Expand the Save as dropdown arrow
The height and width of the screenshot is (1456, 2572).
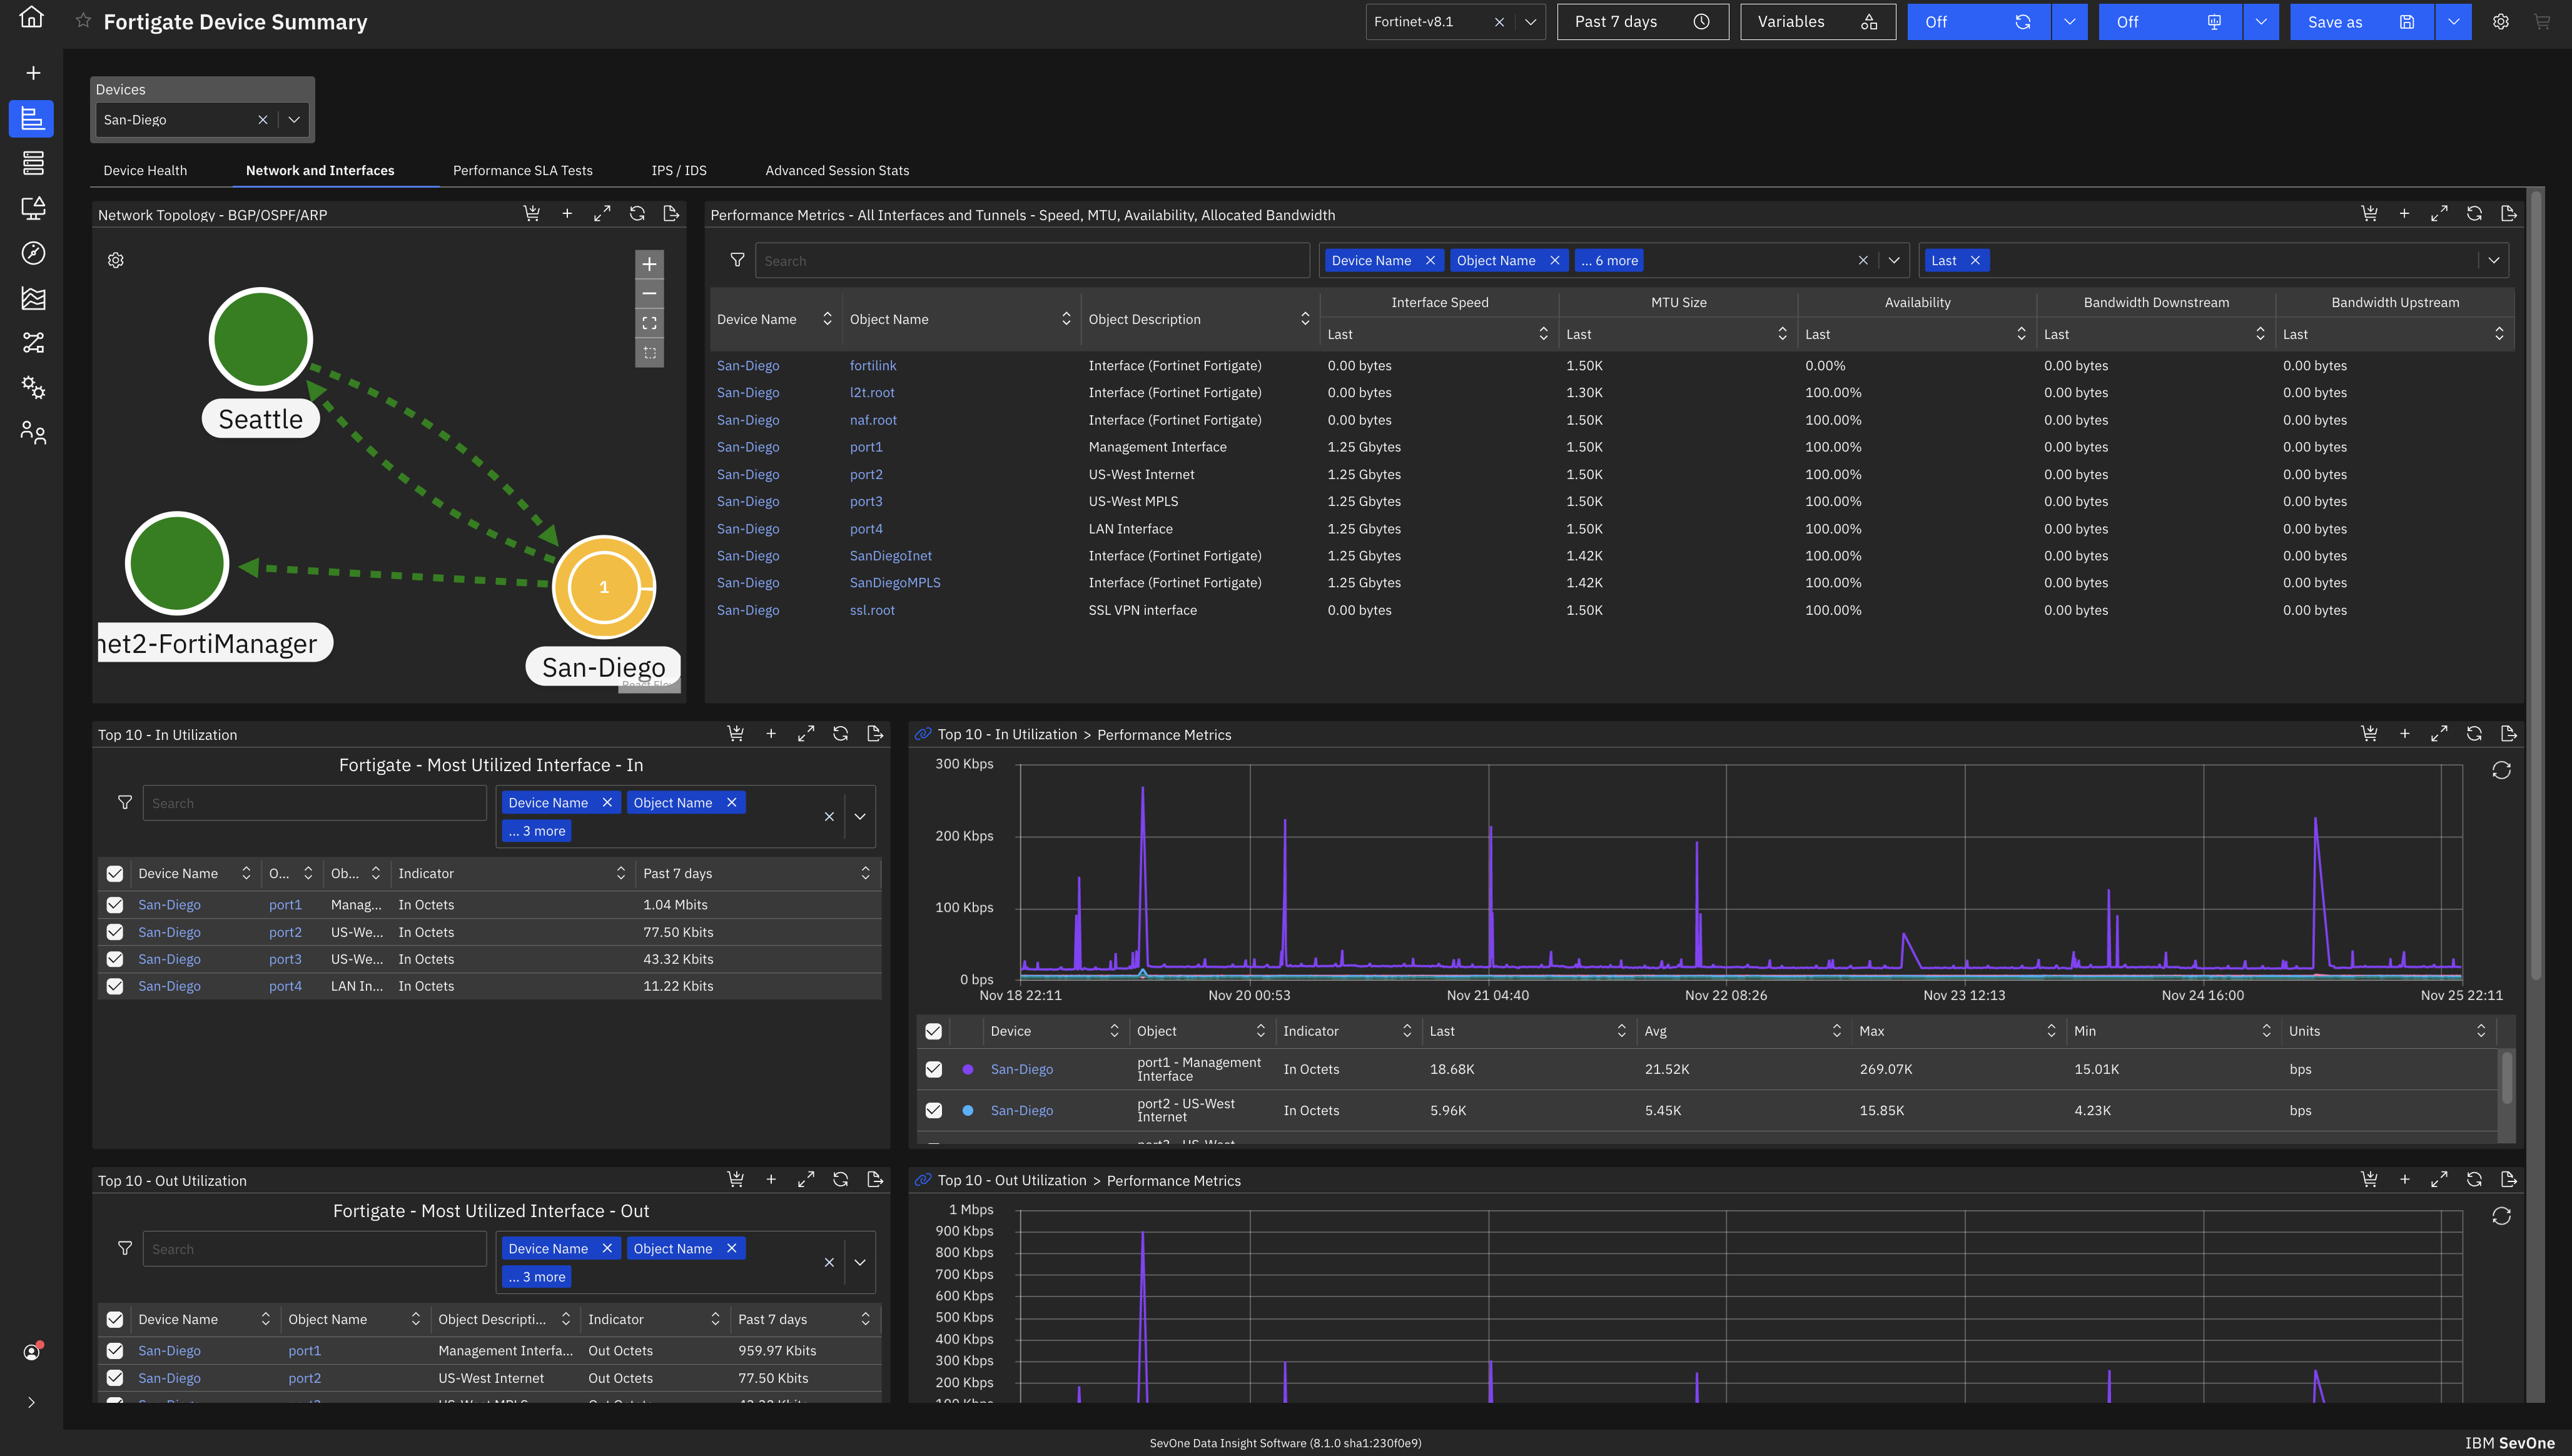(x=2453, y=22)
